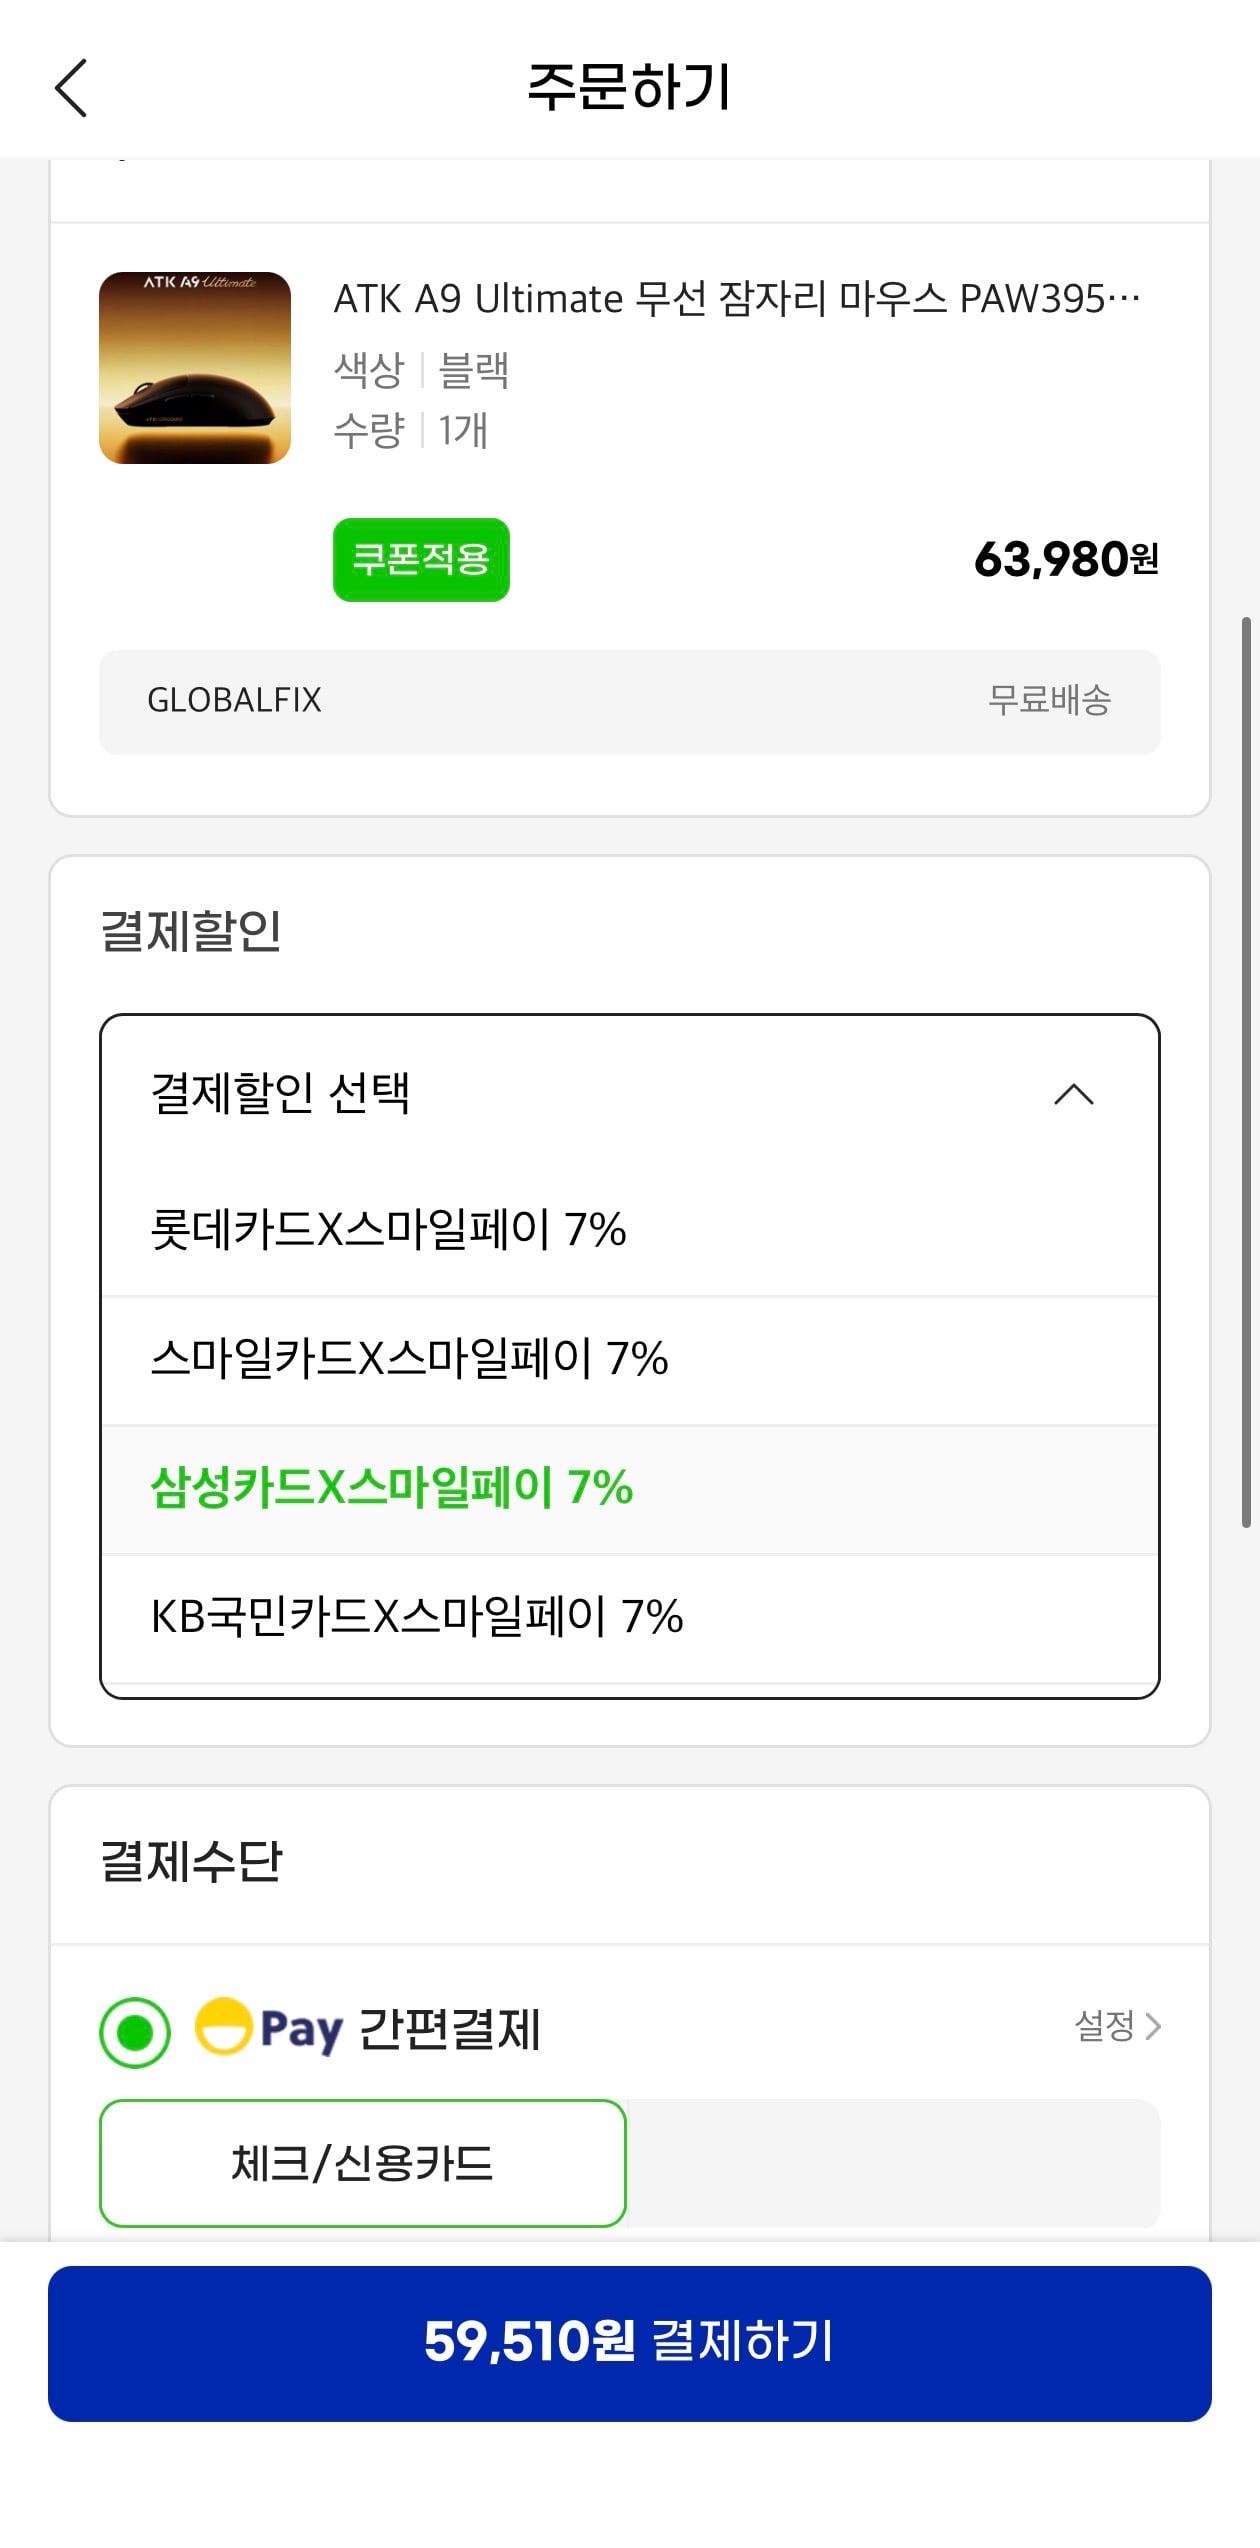Select 삼성카드X스마일페이 7% discount option
Screen dimensions: 1260x2548
click(x=392, y=1488)
